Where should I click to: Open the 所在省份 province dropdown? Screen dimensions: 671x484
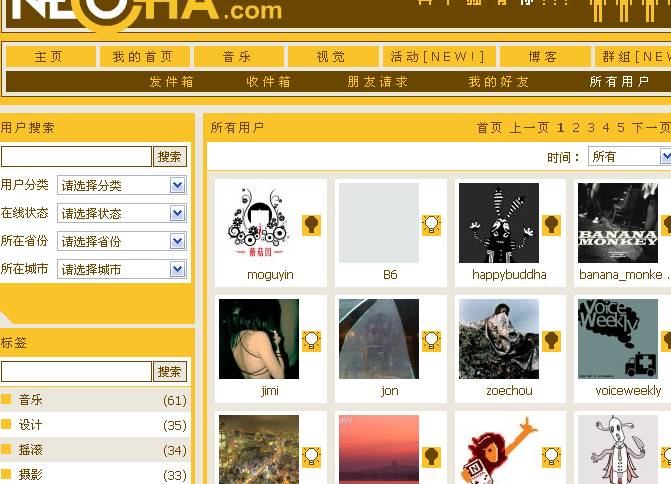coord(122,241)
